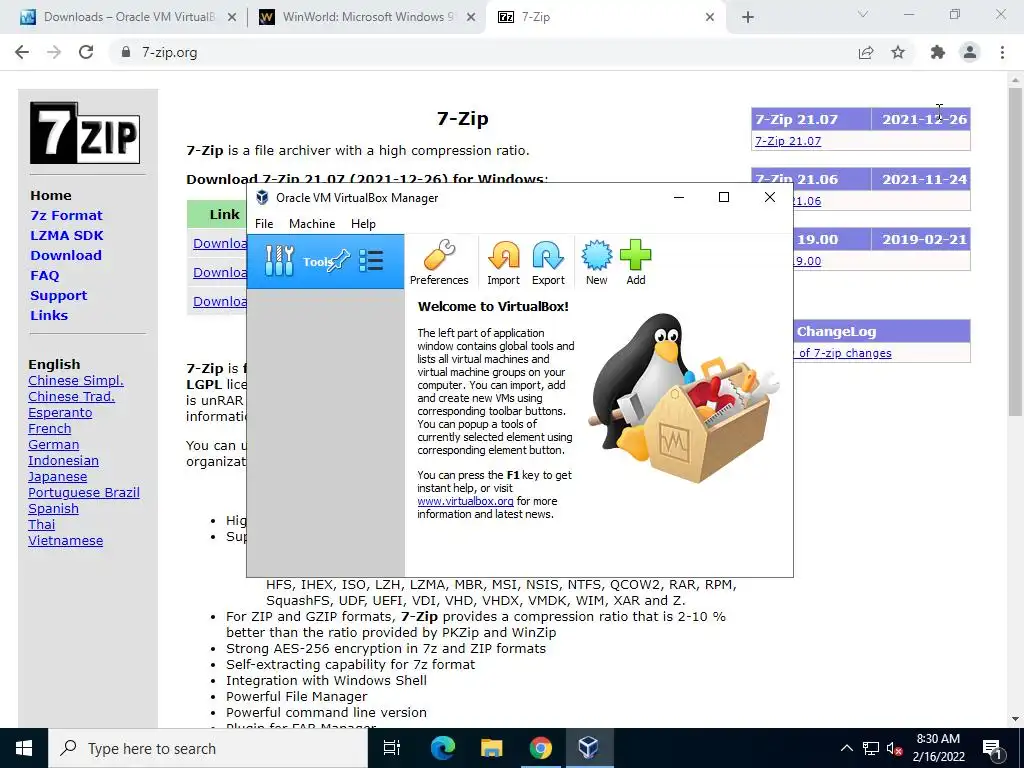
Task: Switch to Downloads Oracle VM VirtualBox tab
Action: pyautogui.click(x=129, y=17)
